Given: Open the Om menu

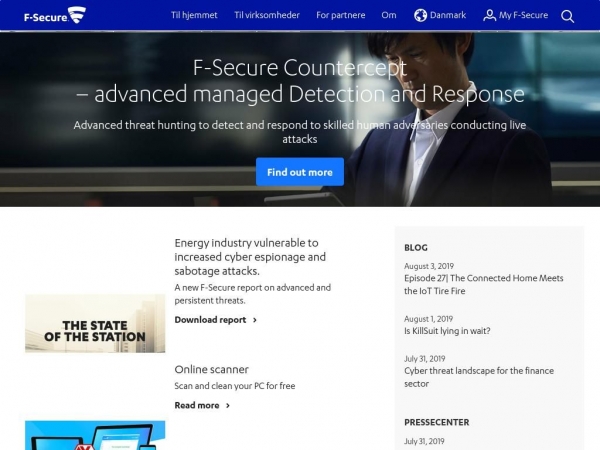Looking at the screenshot, I should 389,15.
